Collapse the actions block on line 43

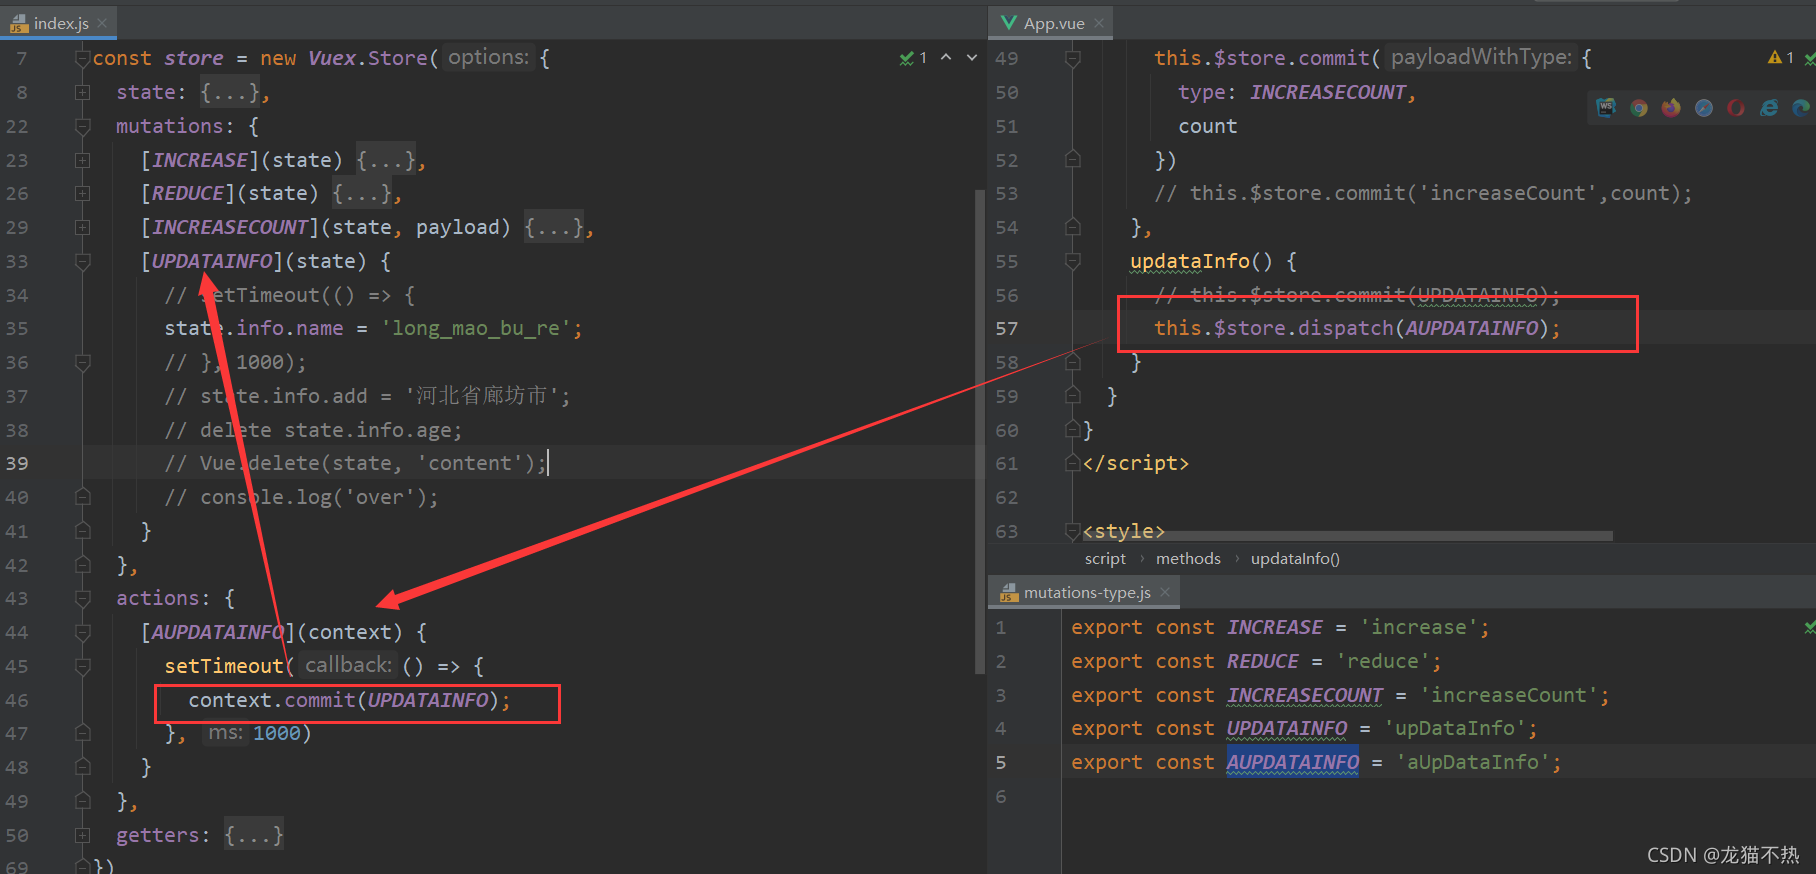pos(83,598)
